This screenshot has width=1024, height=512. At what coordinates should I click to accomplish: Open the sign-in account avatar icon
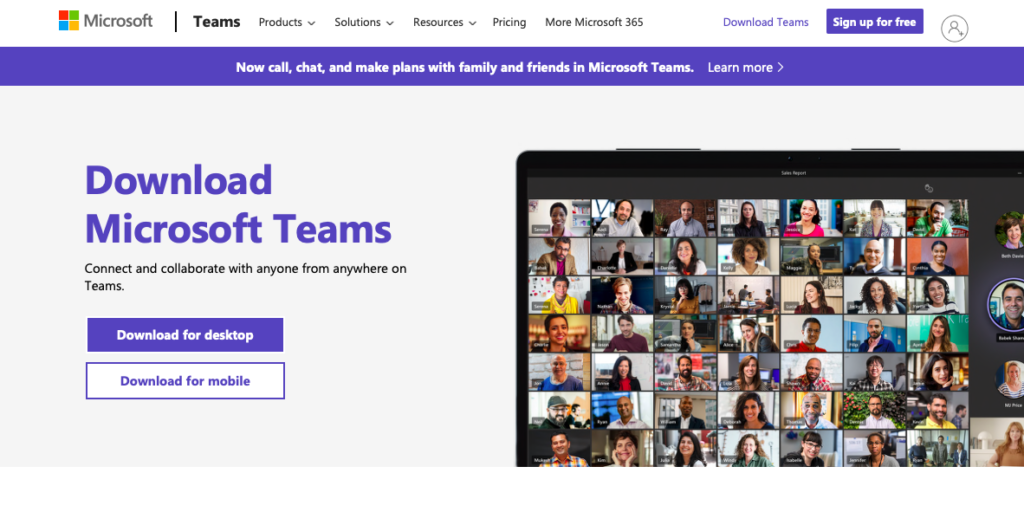click(x=954, y=28)
